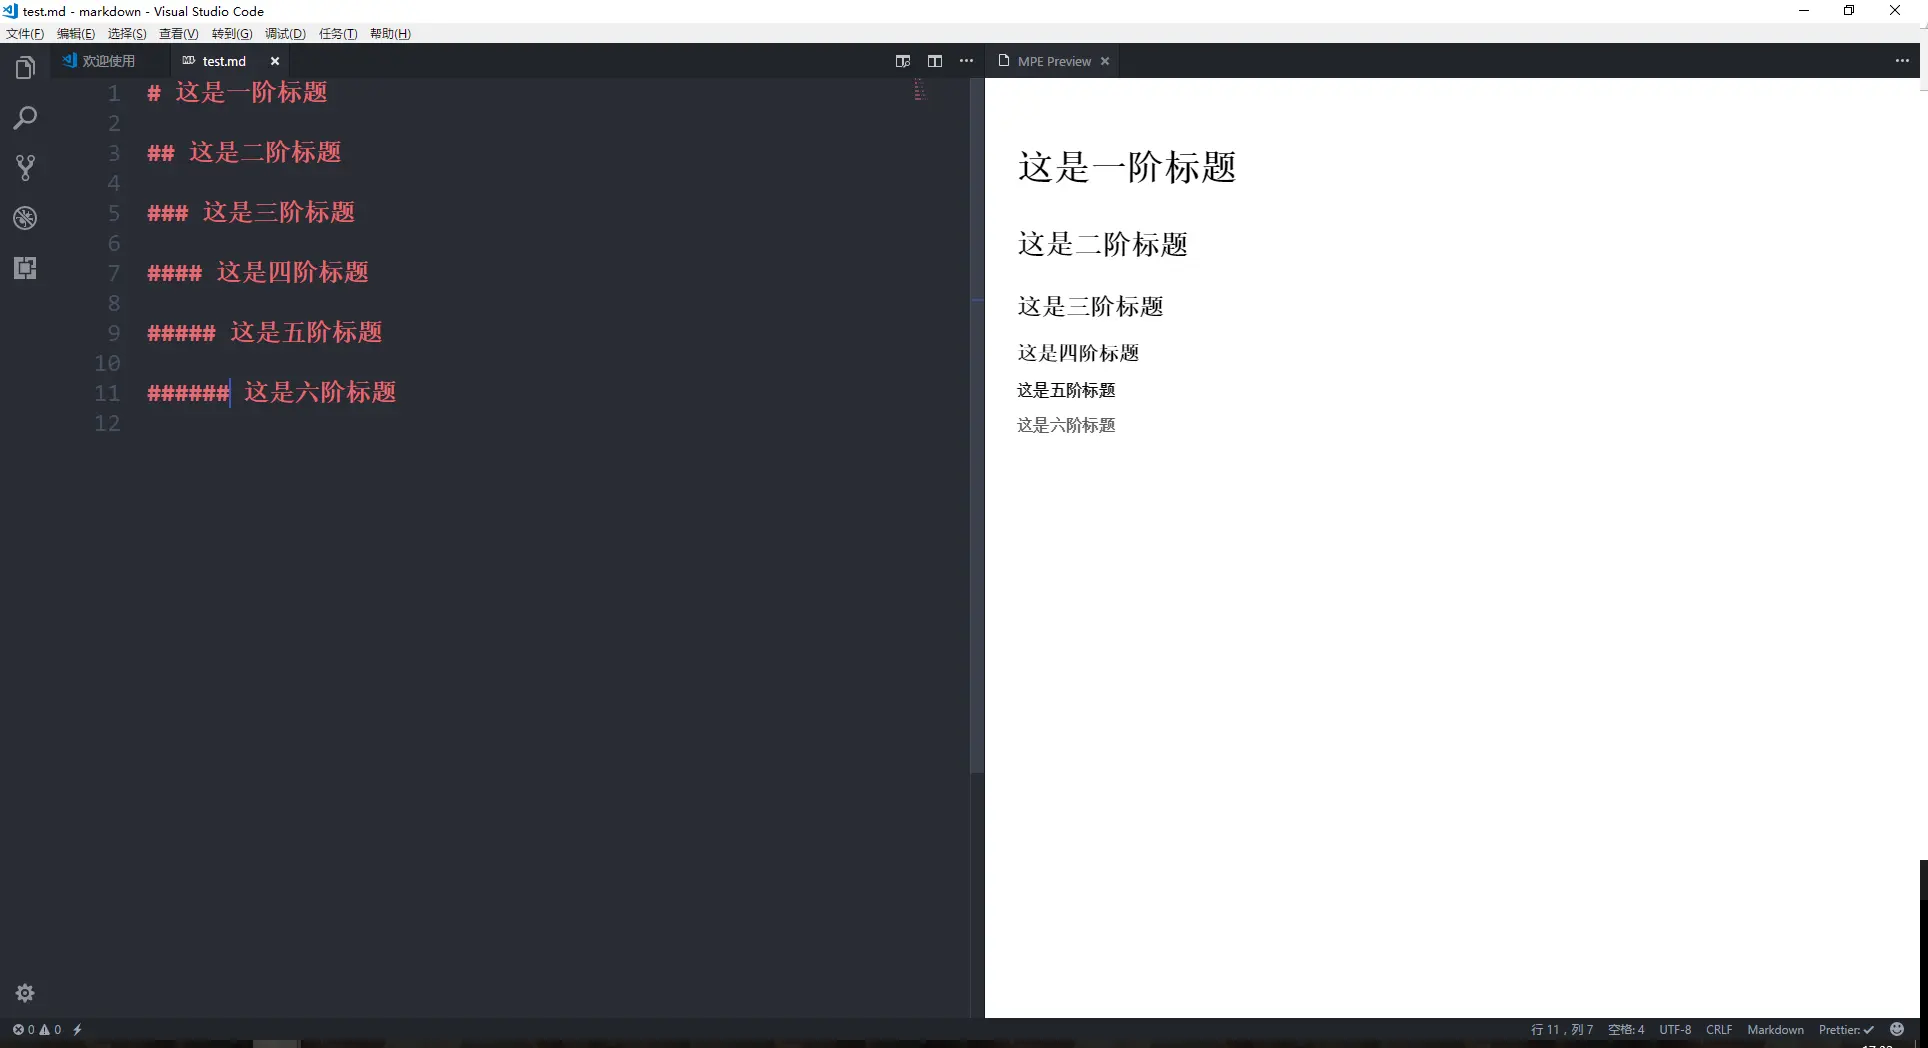Switch to the 欢迎使用 tab

point(108,60)
